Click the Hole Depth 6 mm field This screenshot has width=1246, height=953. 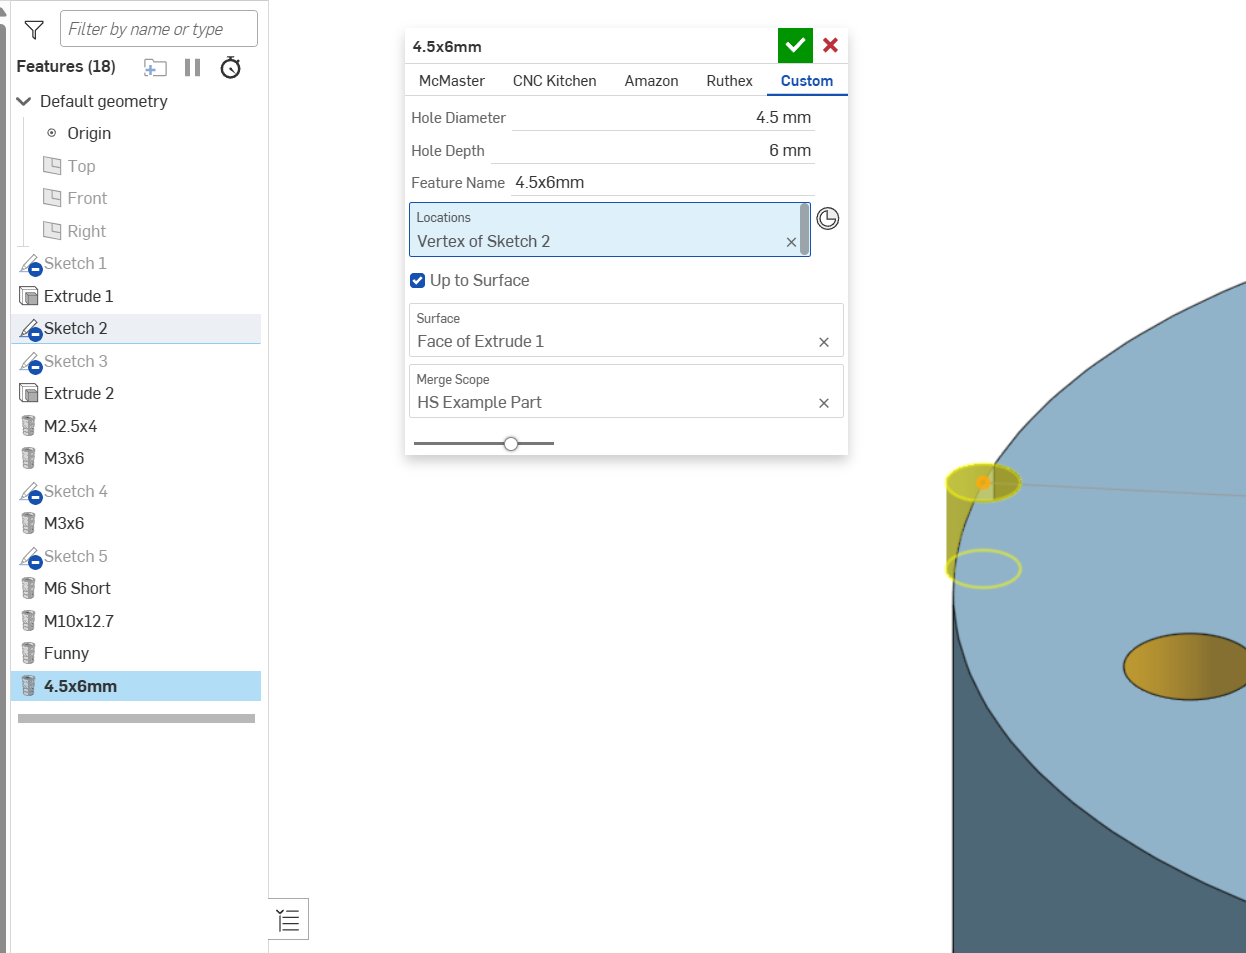click(x=653, y=151)
